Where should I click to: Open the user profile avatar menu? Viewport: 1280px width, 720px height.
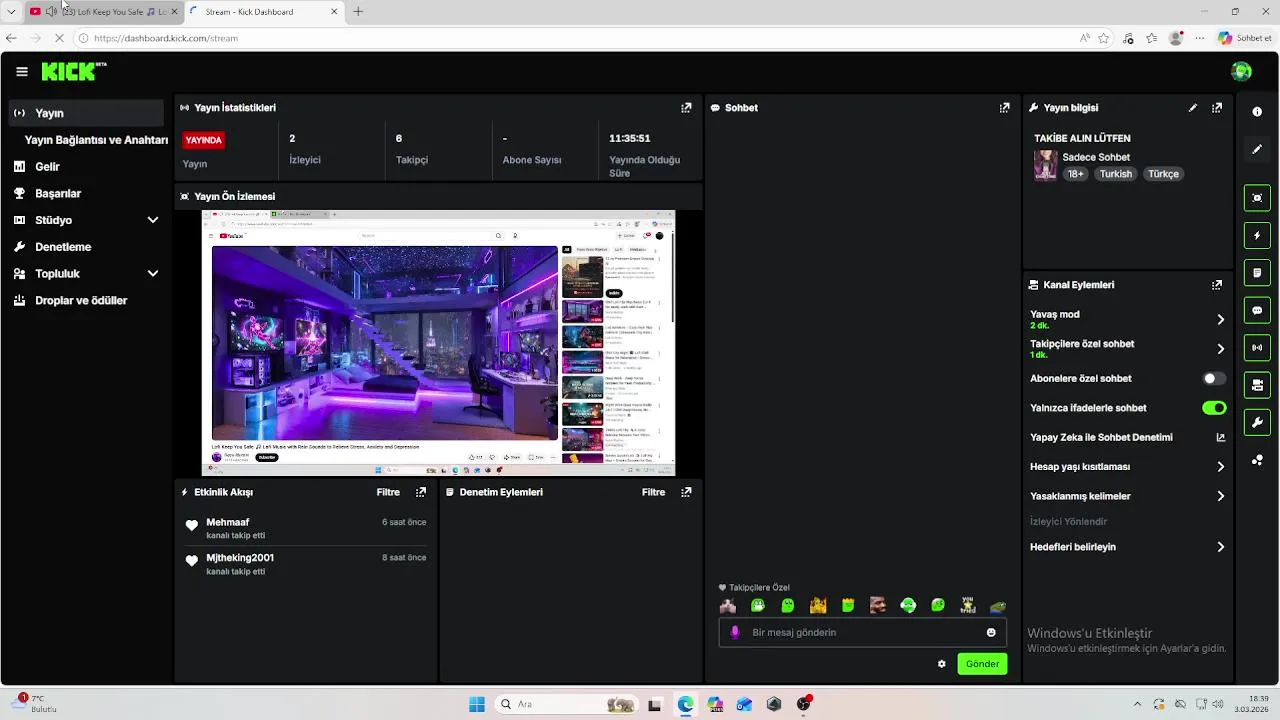coord(1241,71)
